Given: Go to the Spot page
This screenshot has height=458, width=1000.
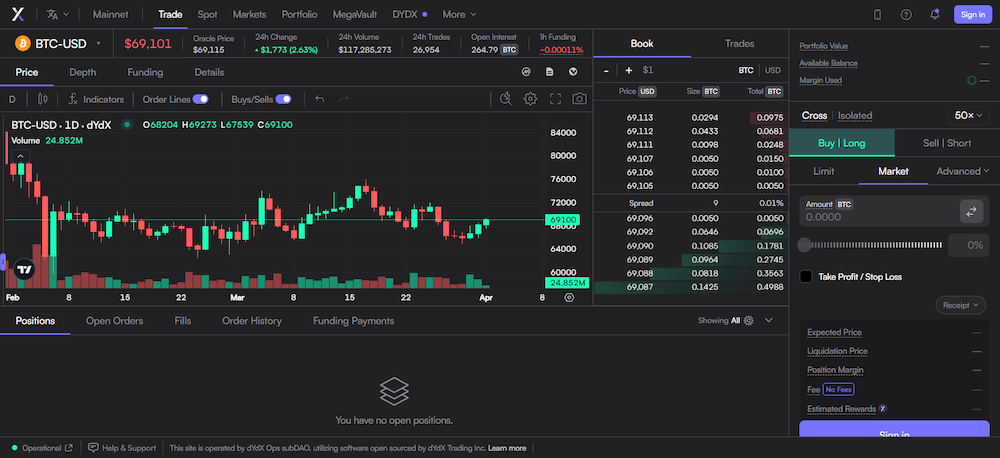Looking at the screenshot, I should click(x=207, y=14).
